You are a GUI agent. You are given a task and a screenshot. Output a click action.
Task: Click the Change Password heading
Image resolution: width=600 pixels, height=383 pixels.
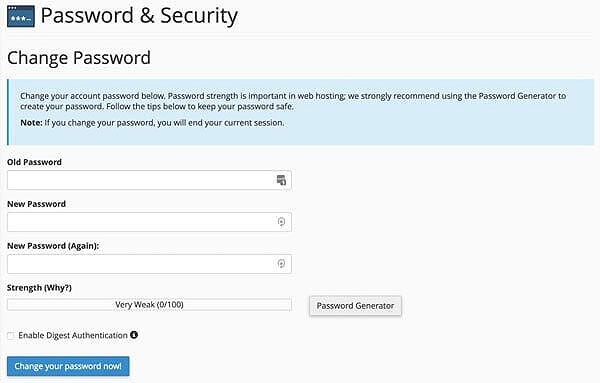pos(79,58)
